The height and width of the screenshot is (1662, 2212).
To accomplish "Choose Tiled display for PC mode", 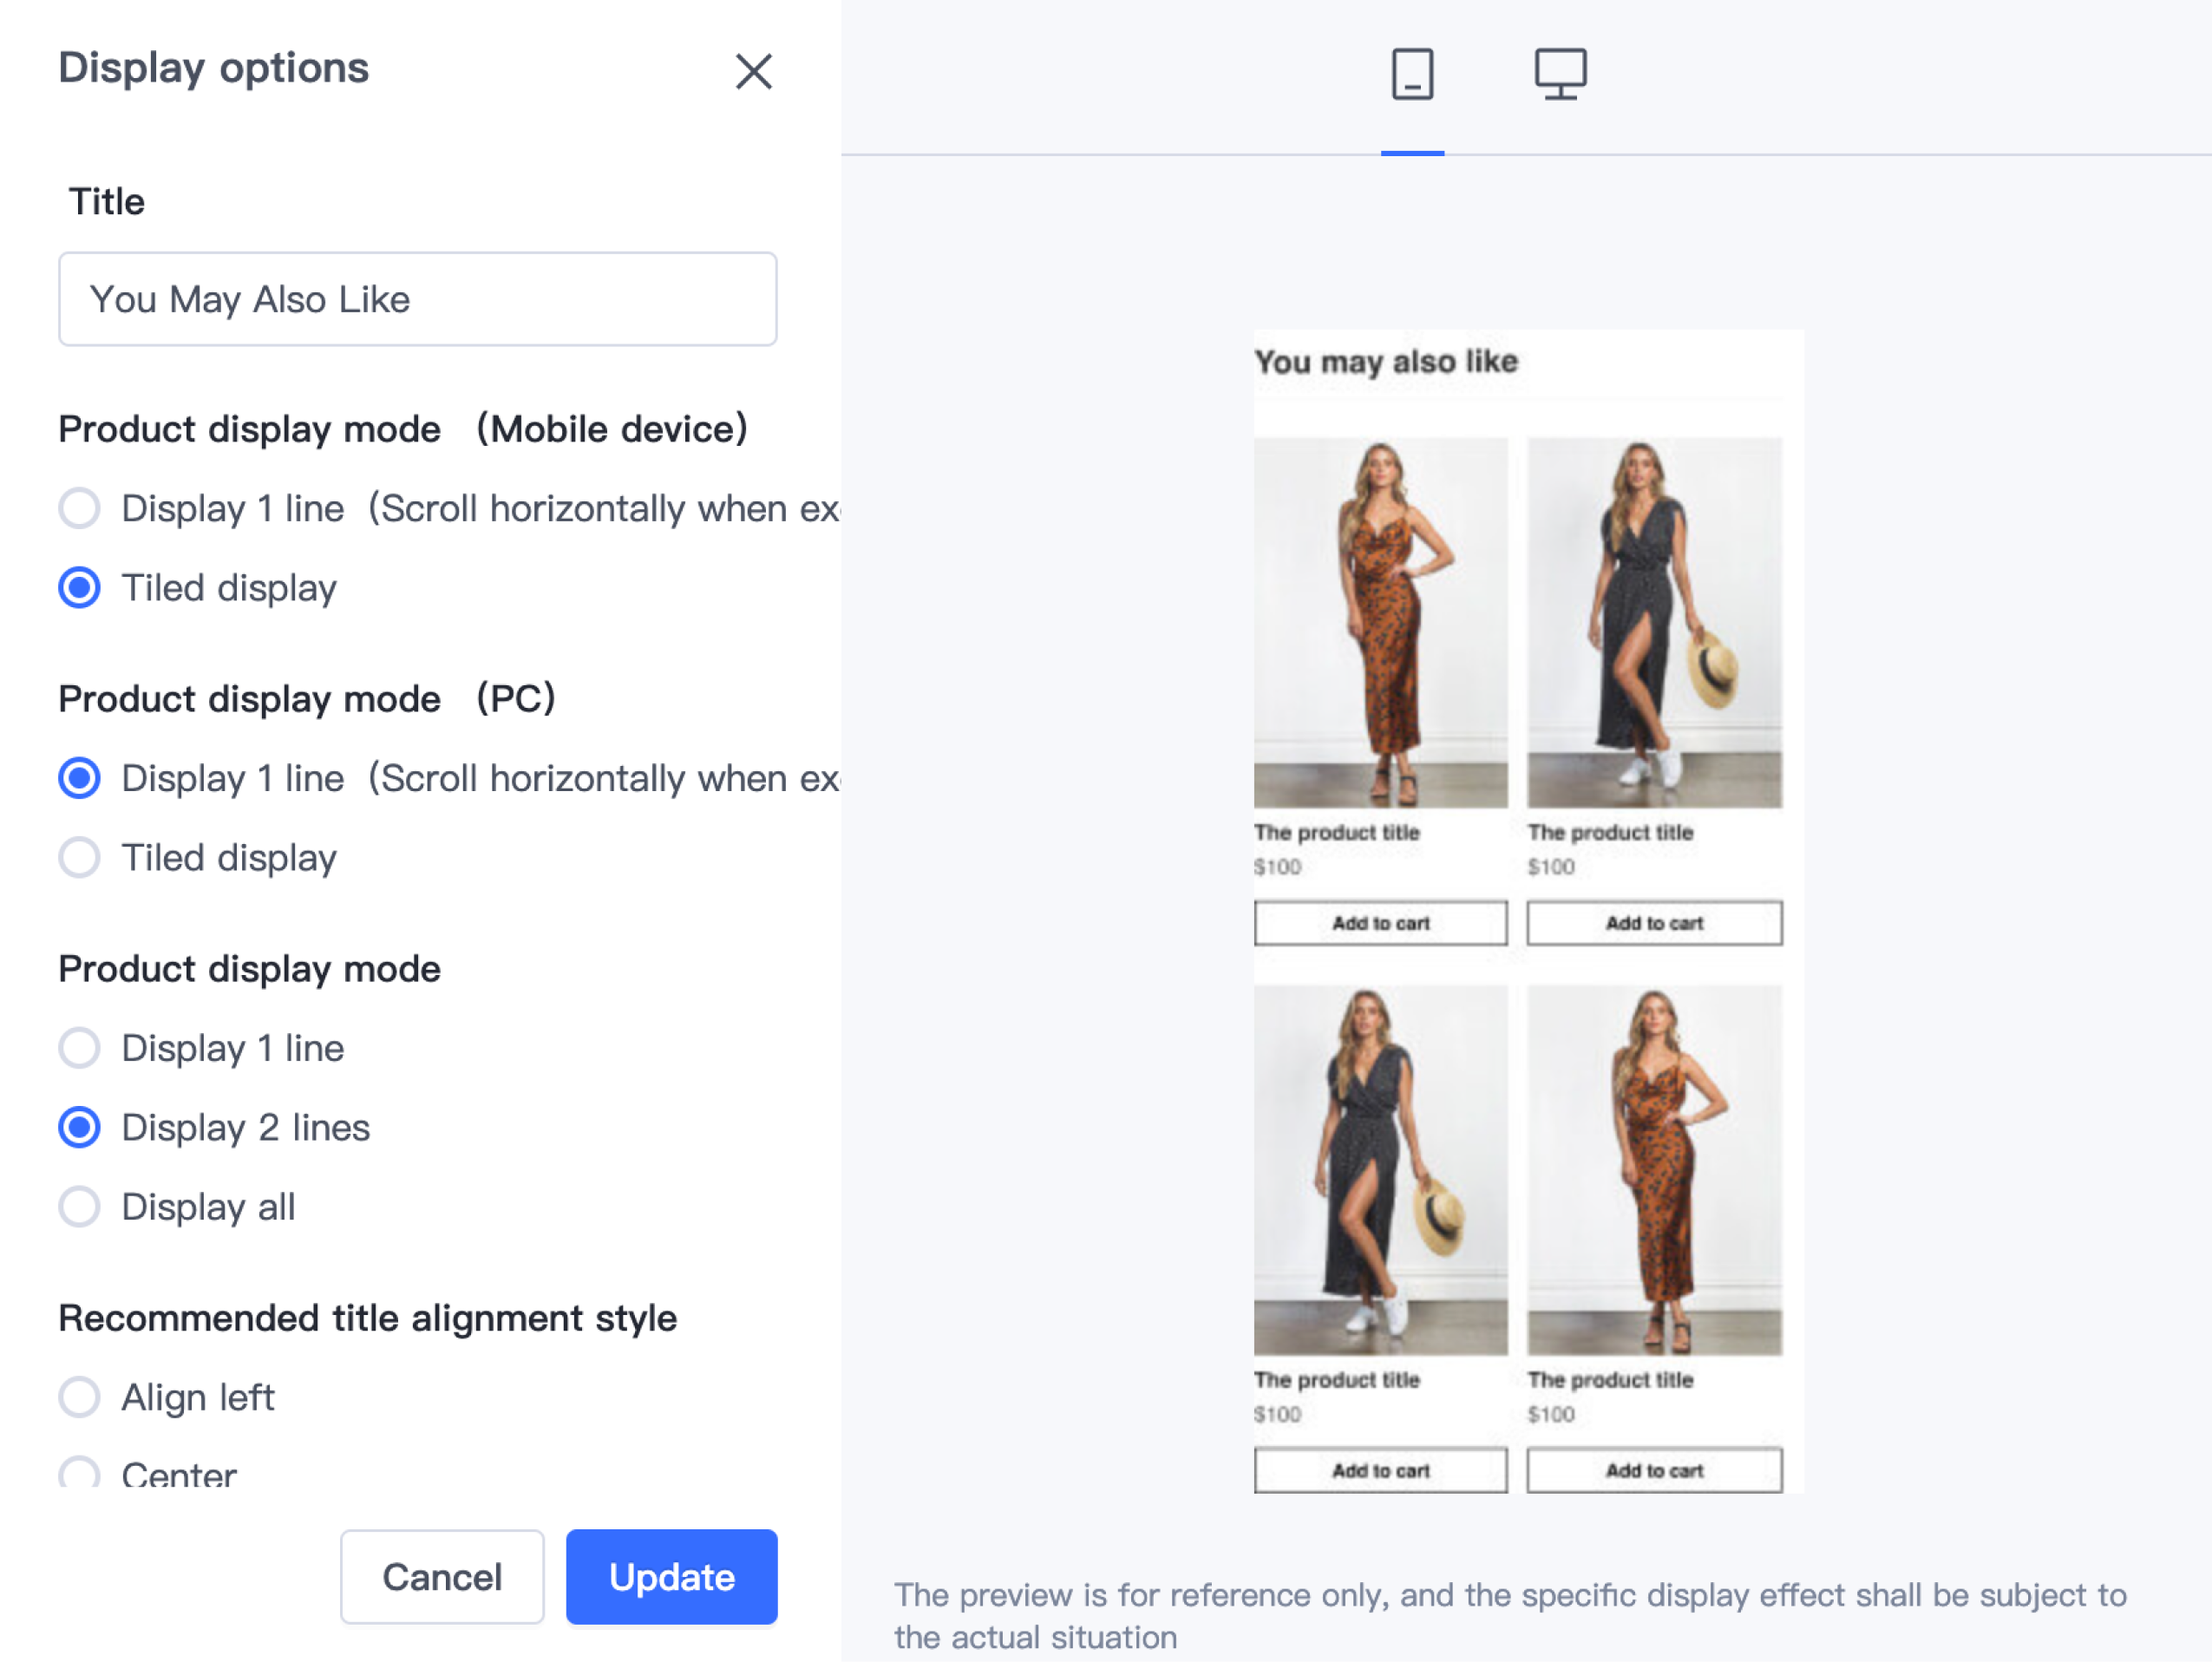I will tap(80, 858).
